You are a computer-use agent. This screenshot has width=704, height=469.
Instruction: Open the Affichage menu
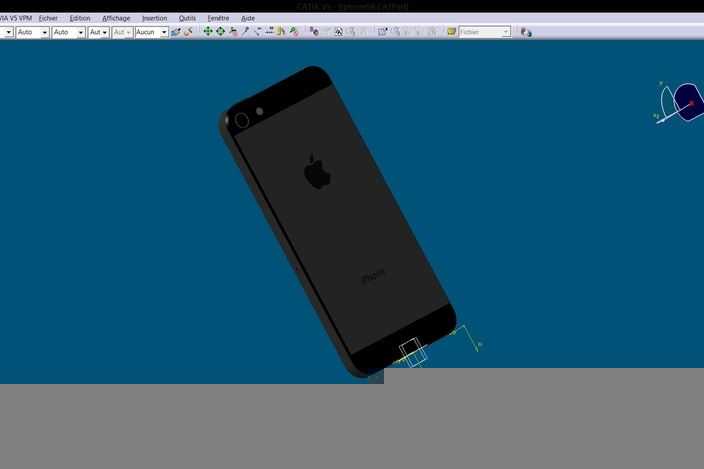pos(116,18)
